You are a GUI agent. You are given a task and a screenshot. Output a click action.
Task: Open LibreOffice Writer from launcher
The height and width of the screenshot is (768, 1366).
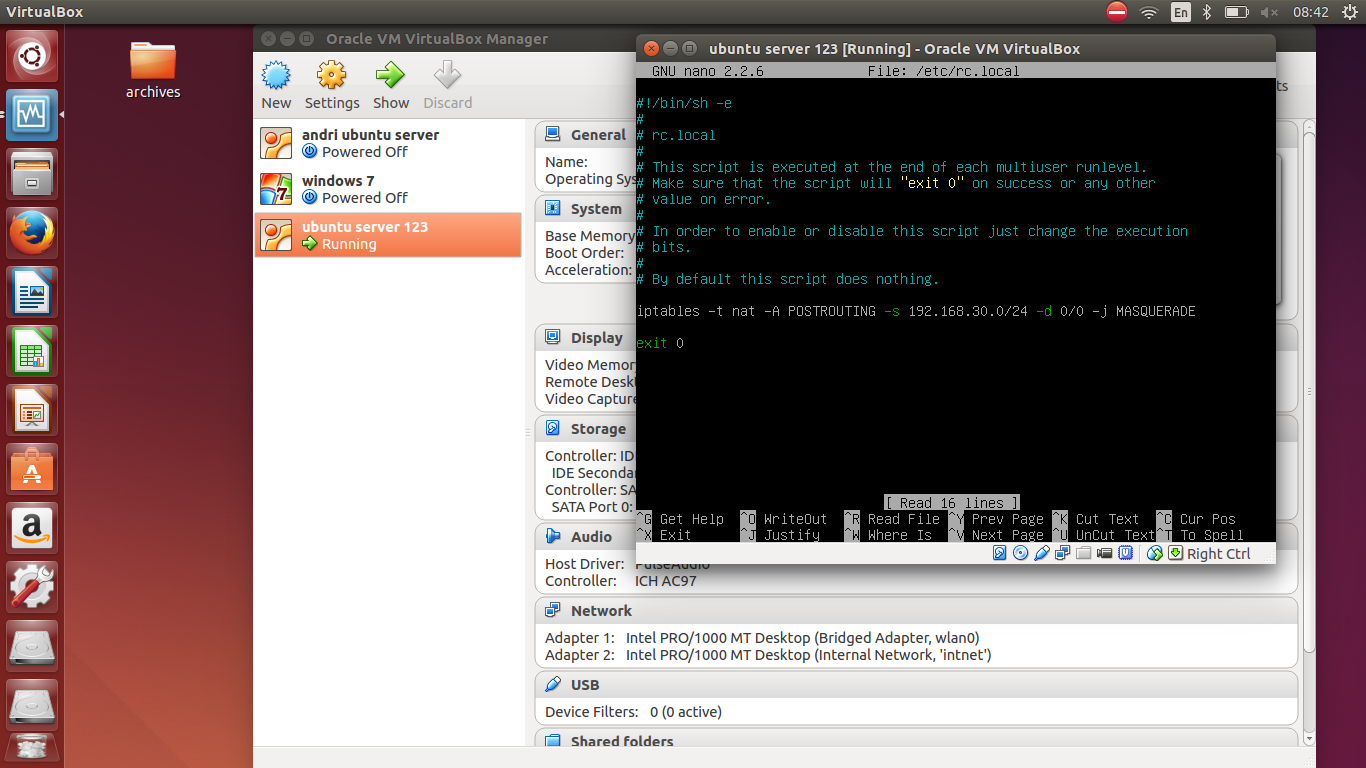(32, 293)
